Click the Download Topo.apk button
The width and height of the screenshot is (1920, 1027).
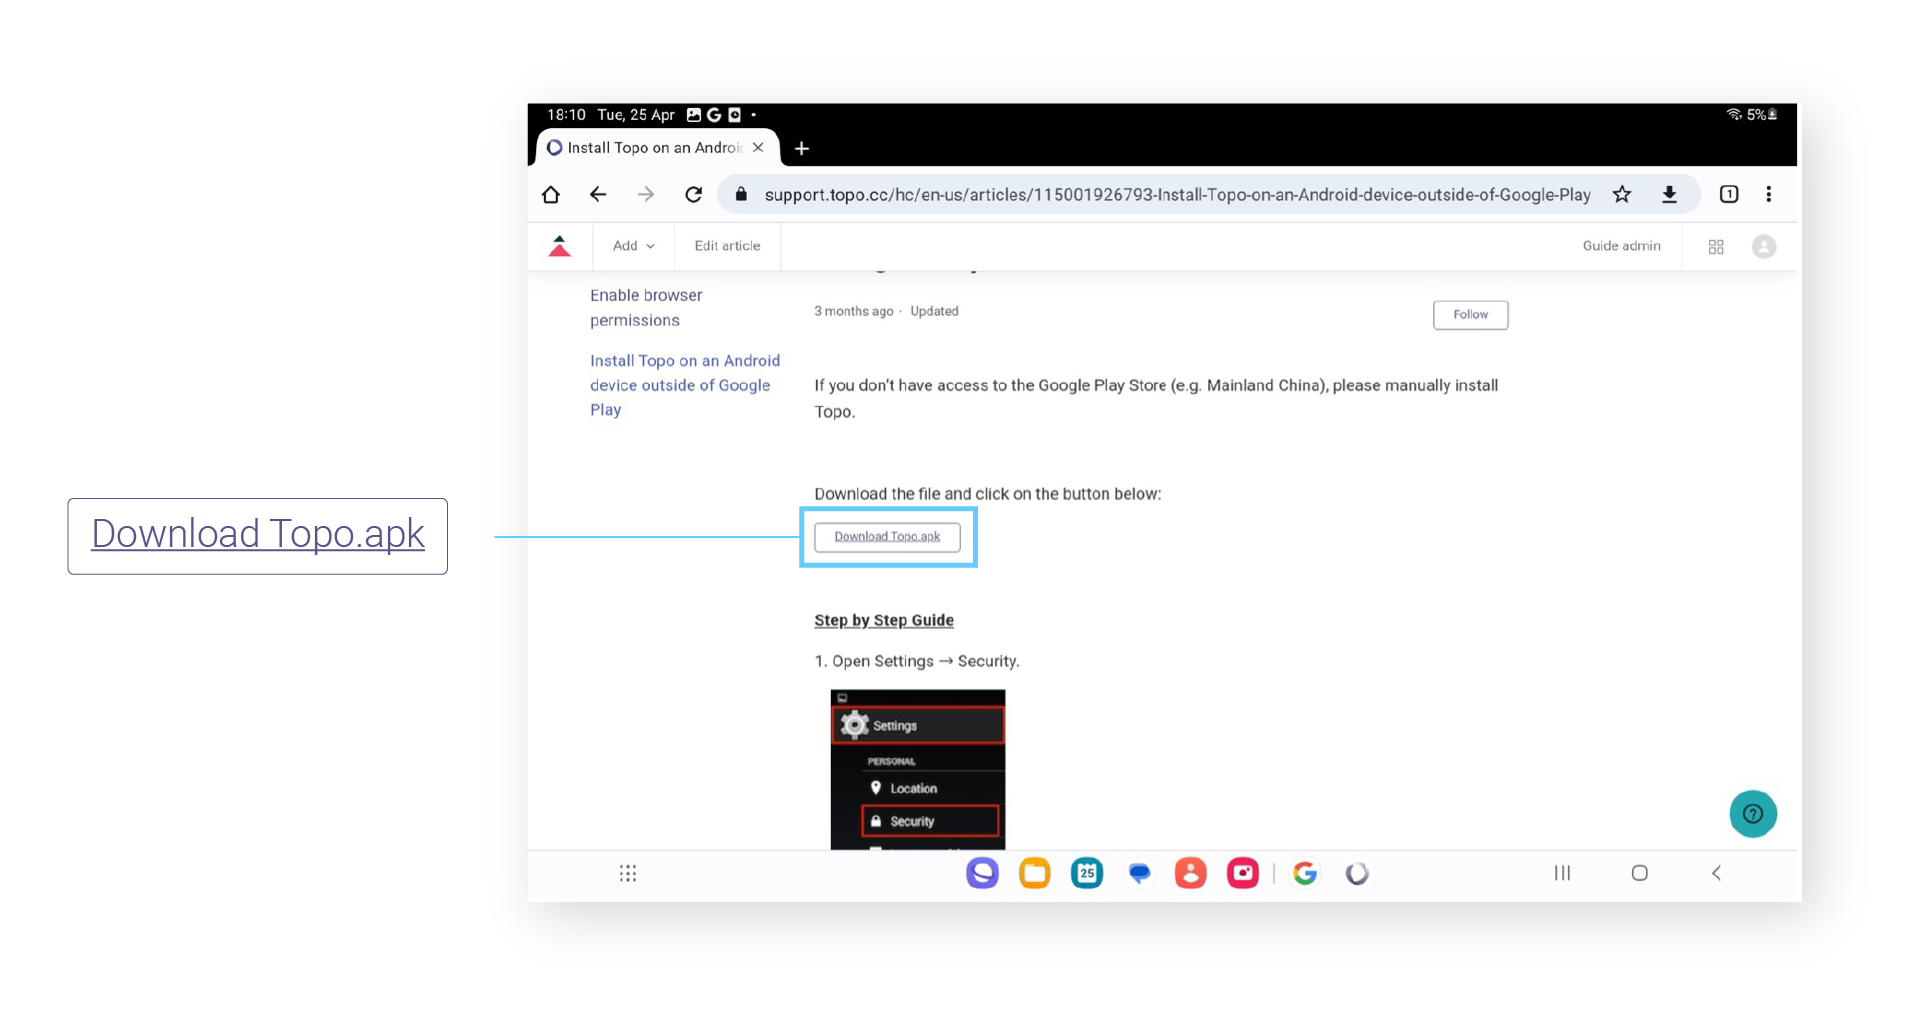point(887,537)
